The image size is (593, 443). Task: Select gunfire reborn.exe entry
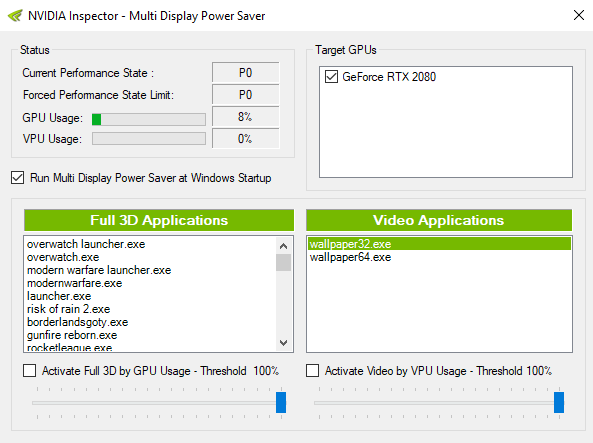click(72, 335)
